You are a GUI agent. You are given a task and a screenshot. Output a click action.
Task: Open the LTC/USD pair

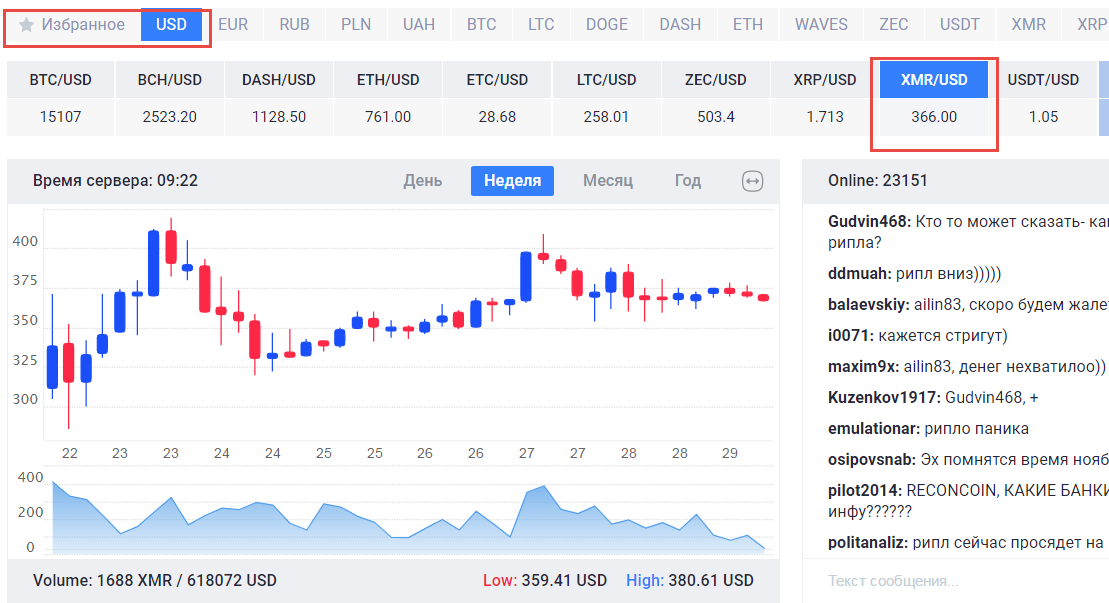click(x=607, y=80)
